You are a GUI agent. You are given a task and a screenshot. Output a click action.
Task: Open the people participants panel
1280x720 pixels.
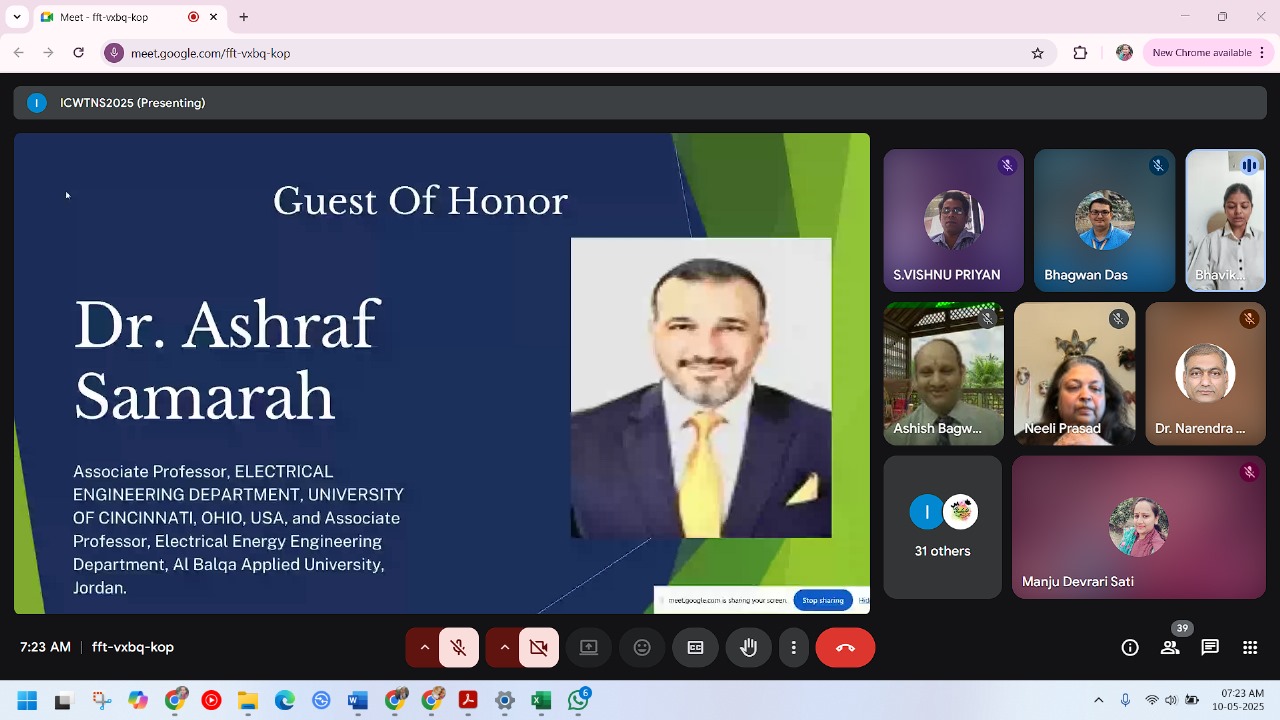[1170, 648]
